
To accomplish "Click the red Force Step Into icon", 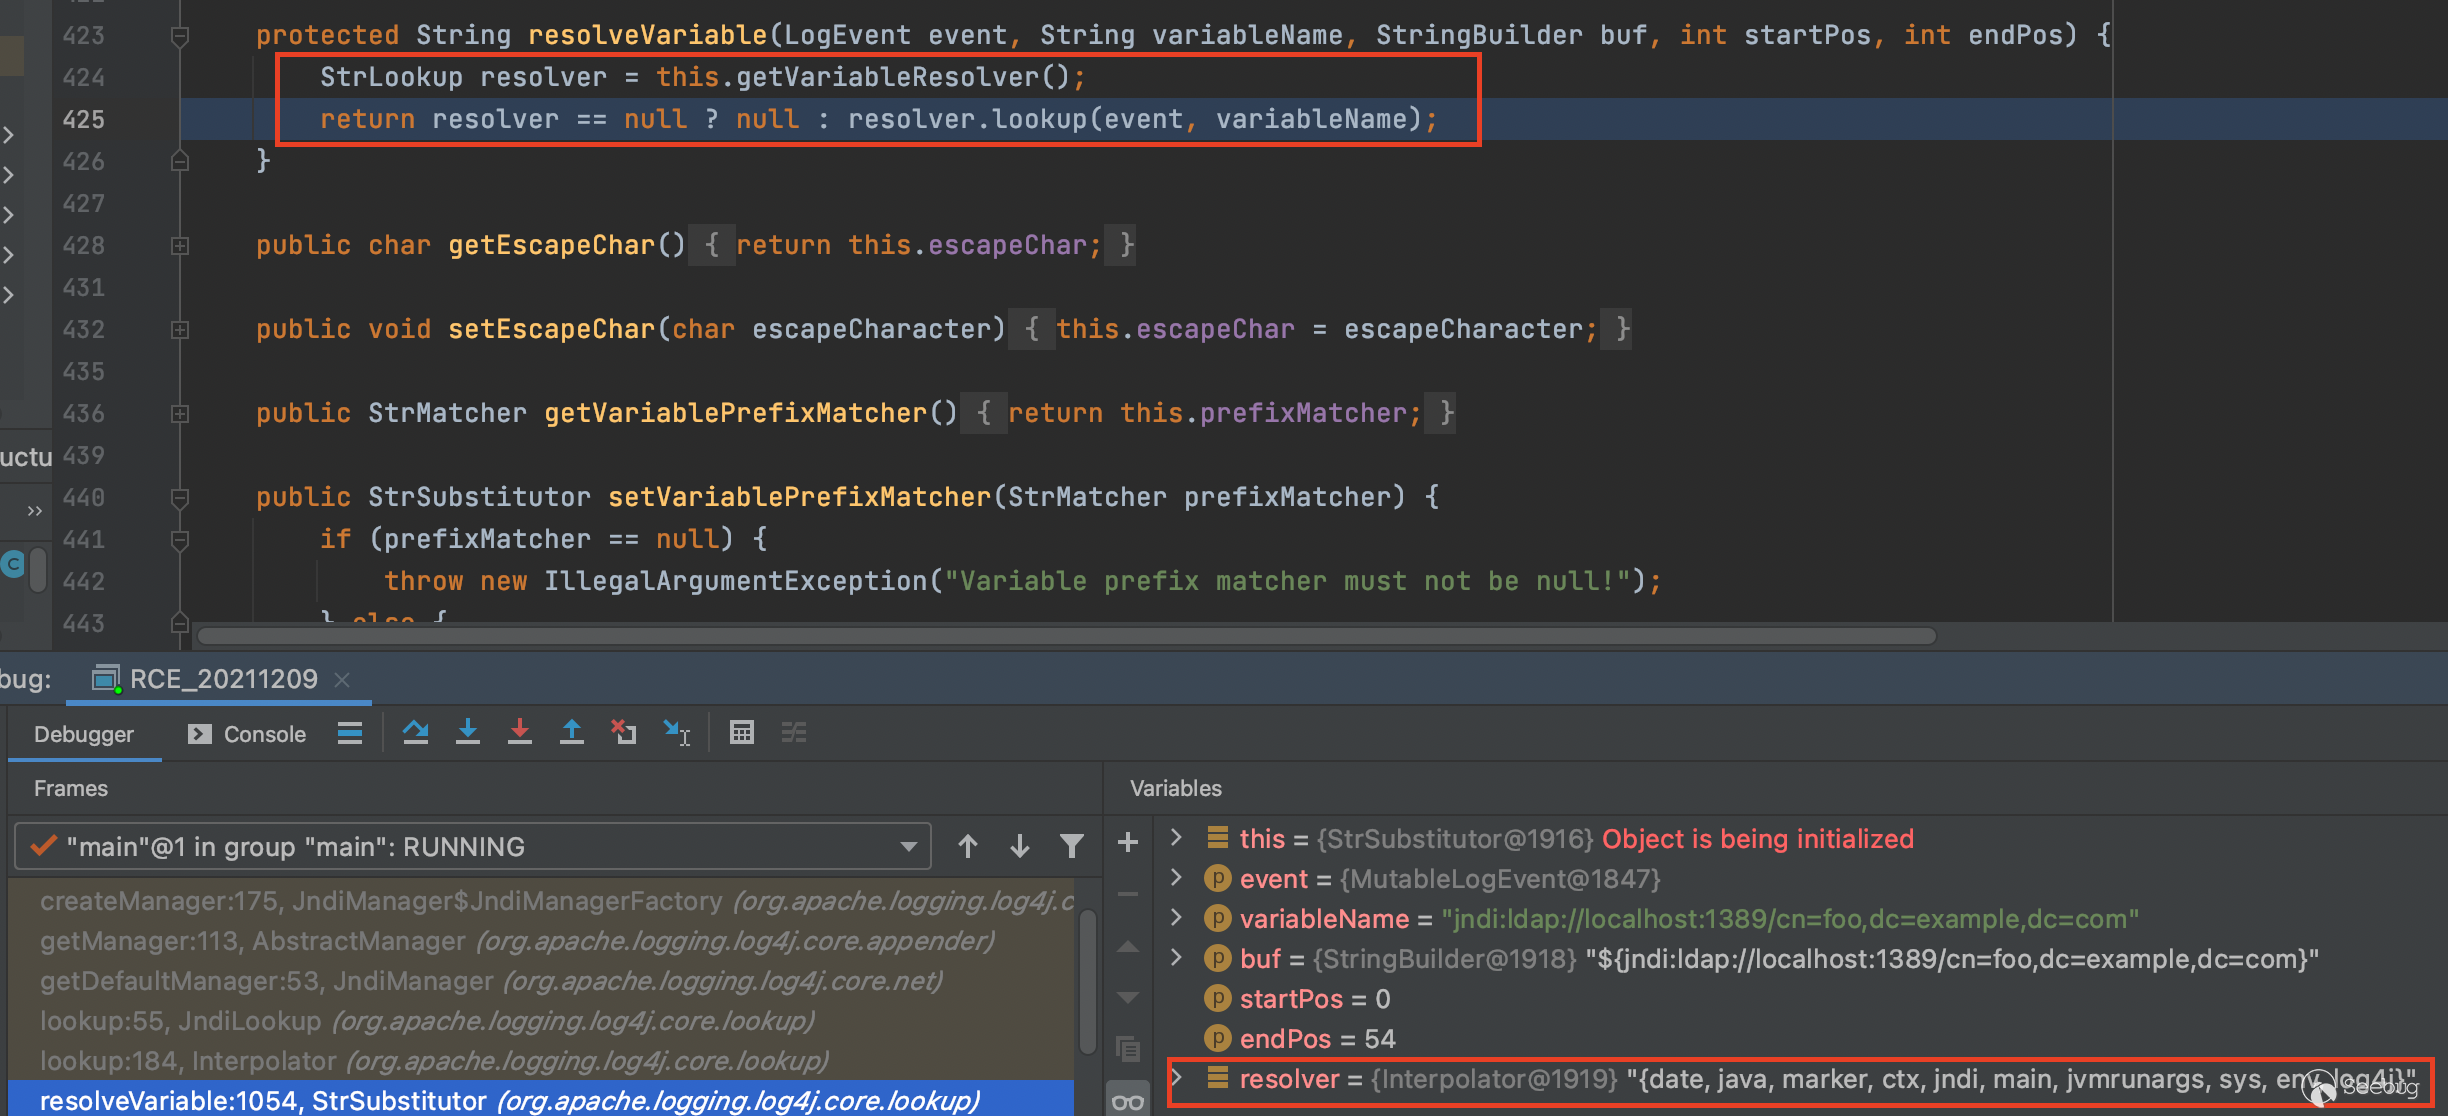I will [519, 733].
